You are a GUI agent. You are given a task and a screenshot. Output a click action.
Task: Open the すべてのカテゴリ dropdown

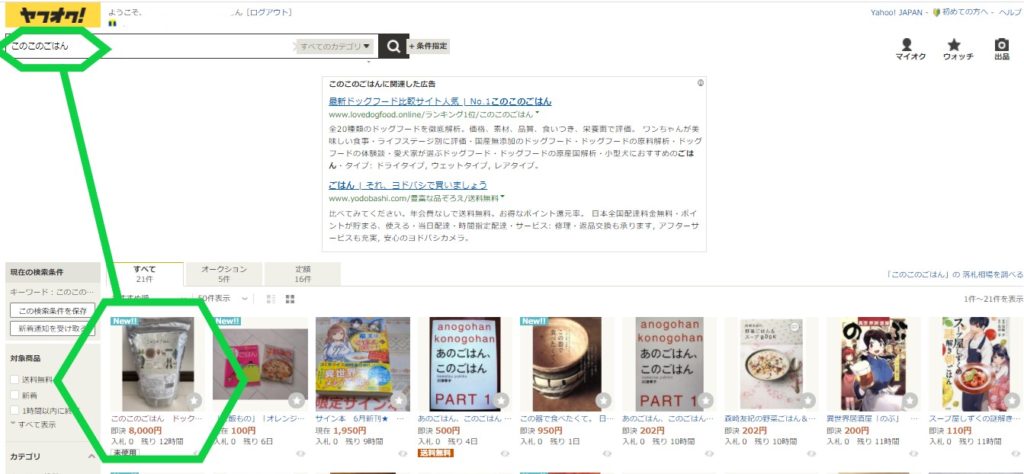(x=336, y=46)
